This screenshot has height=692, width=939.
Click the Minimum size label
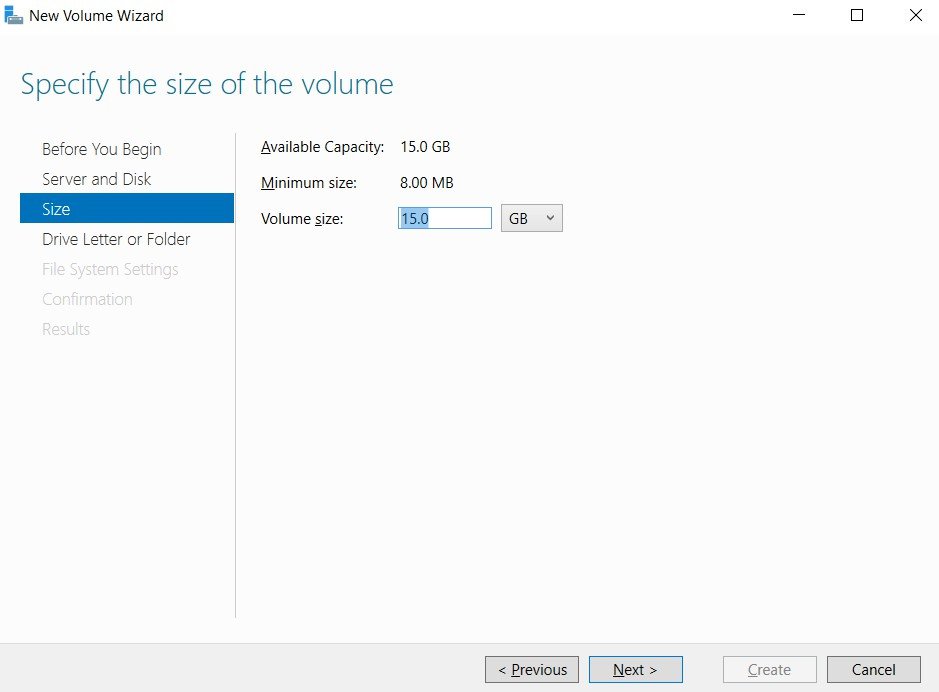coord(308,183)
